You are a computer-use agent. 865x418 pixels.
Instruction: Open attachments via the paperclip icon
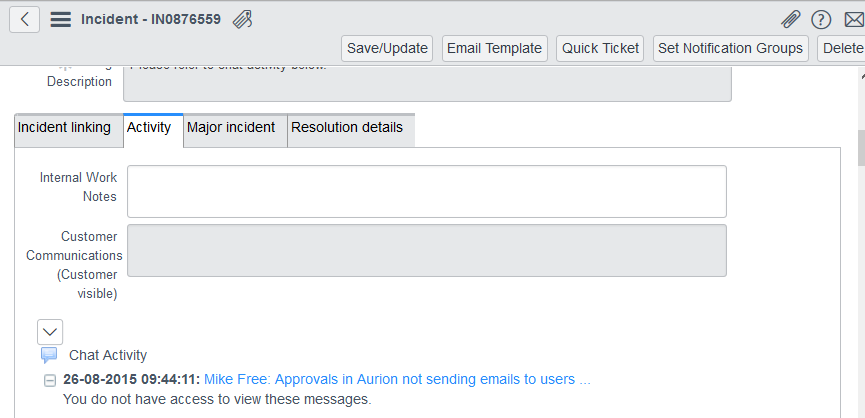click(790, 20)
